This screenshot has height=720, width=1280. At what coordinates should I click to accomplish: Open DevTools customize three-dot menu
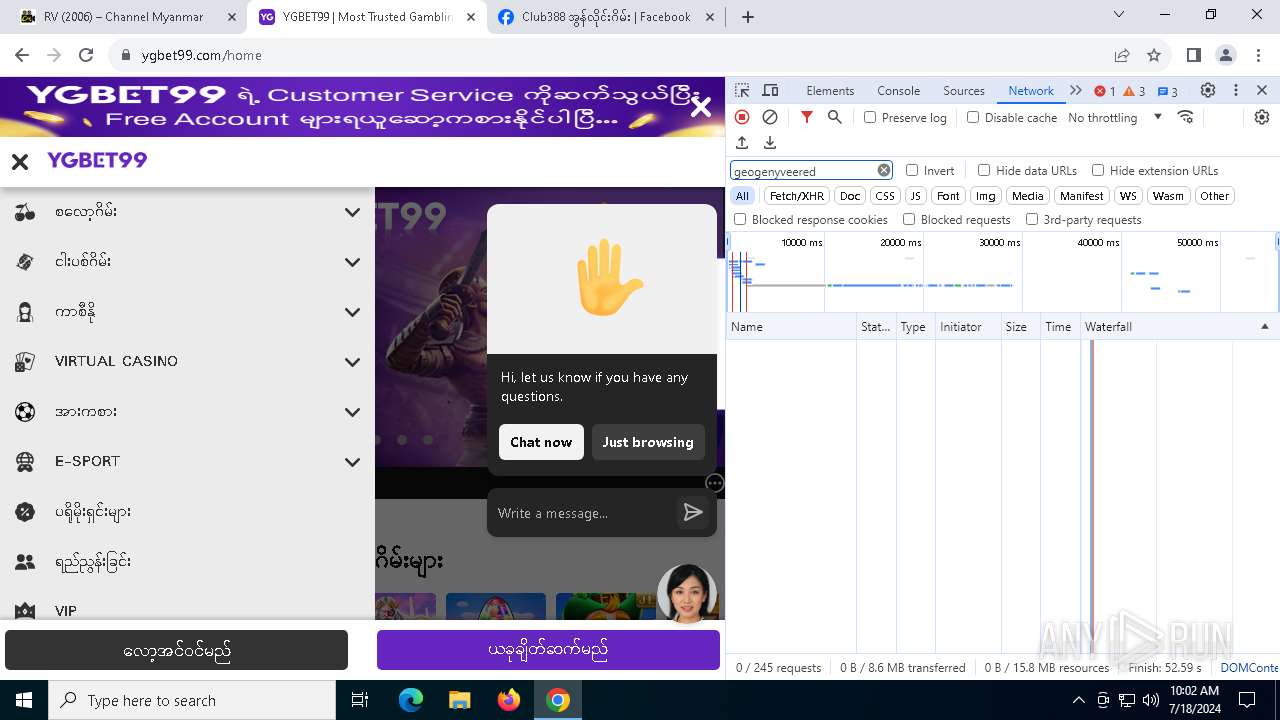coord(1236,90)
